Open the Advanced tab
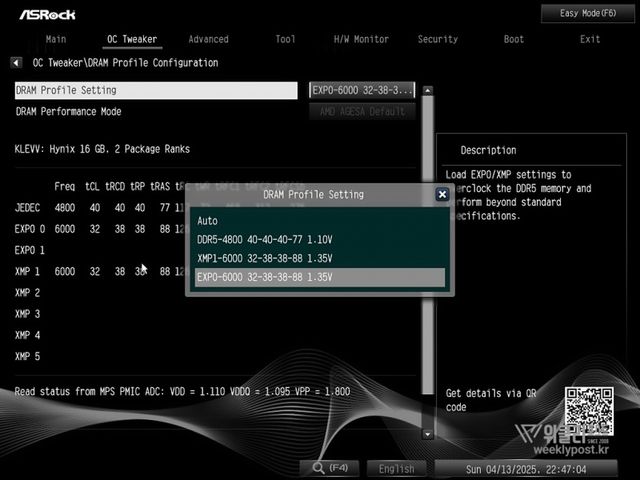 tap(208, 39)
